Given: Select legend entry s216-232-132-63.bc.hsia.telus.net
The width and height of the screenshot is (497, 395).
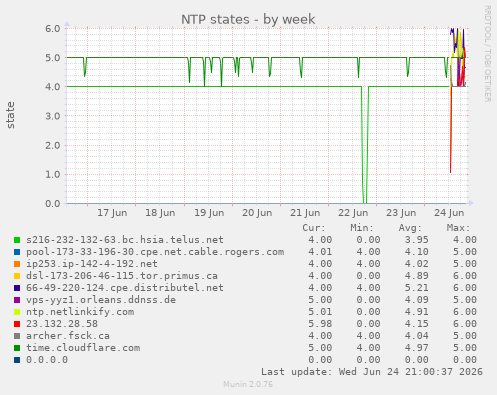Looking at the screenshot, I should coord(125,240).
